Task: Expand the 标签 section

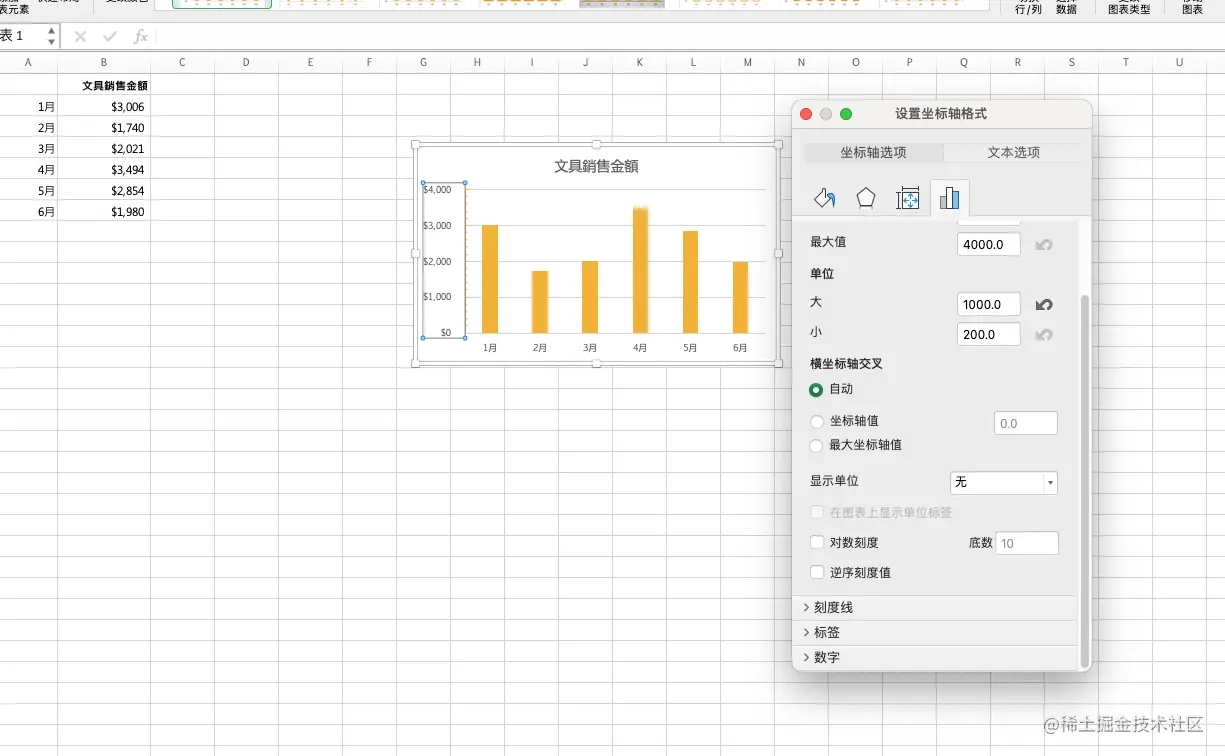Action: coord(935,633)
